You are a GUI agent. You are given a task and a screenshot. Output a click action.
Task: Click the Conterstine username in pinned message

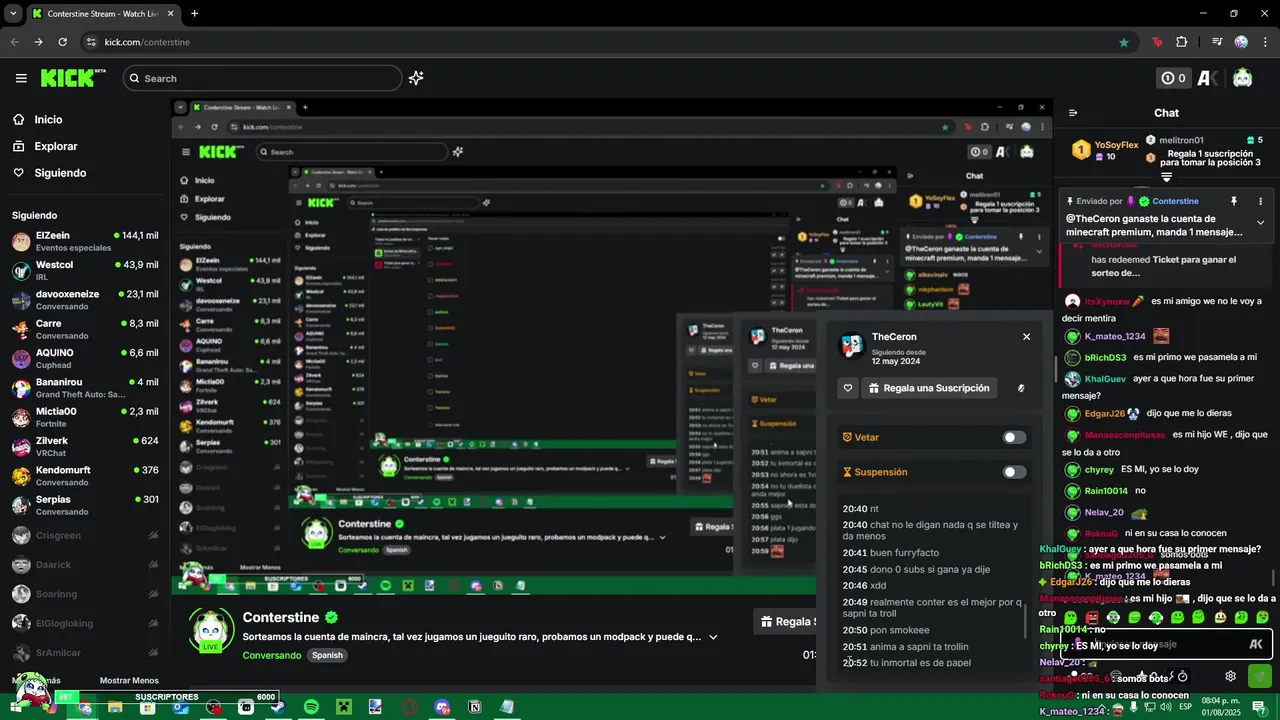[1175, 201]
